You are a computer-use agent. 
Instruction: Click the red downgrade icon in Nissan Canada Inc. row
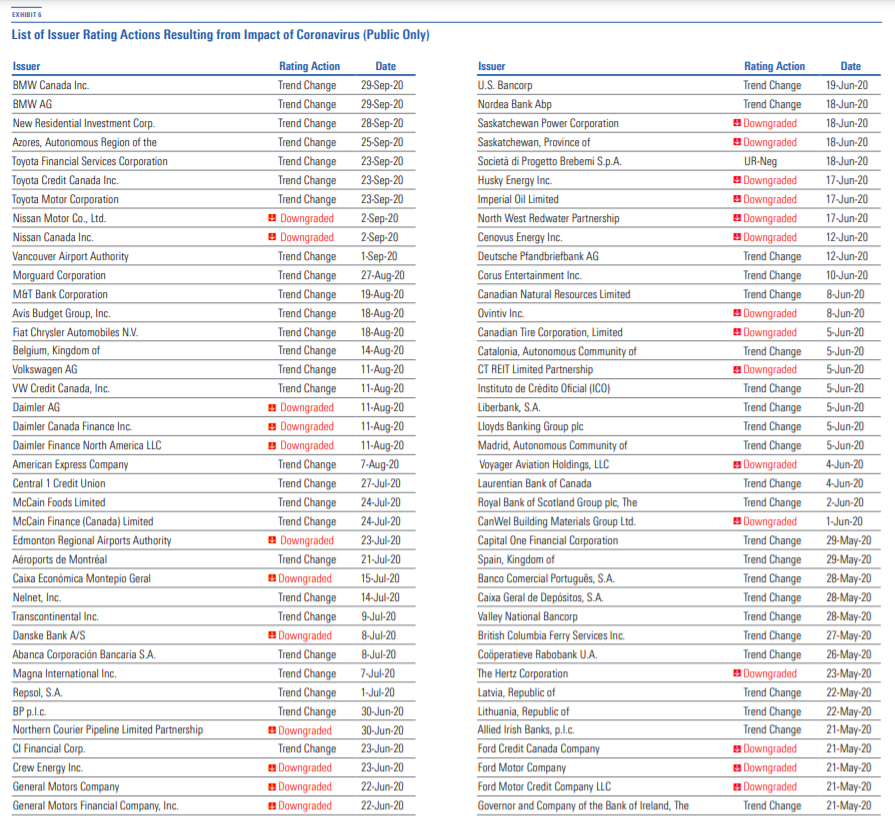coord(272,237)
